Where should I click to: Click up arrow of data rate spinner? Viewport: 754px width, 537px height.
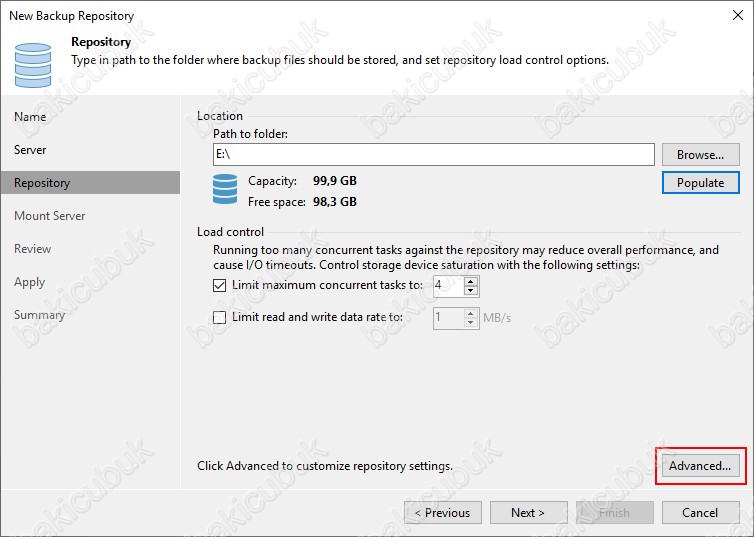471,313
